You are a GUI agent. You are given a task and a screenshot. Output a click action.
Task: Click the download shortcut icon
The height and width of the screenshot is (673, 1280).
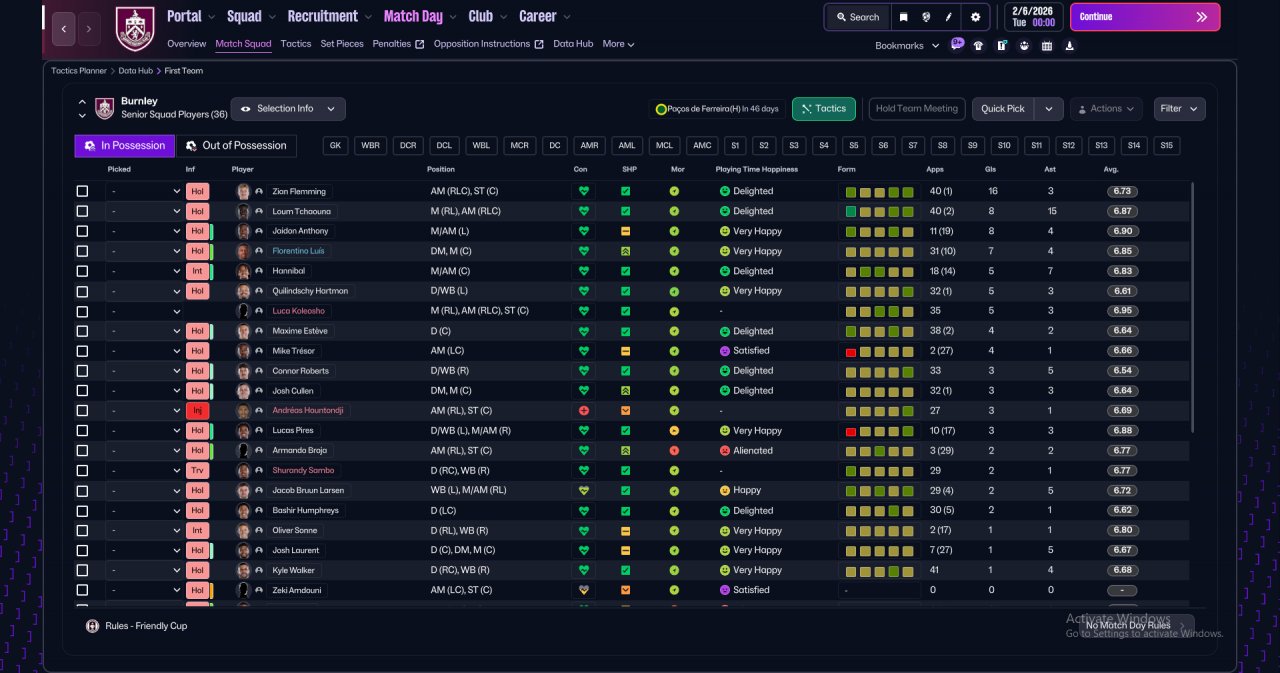point(1070,45)
